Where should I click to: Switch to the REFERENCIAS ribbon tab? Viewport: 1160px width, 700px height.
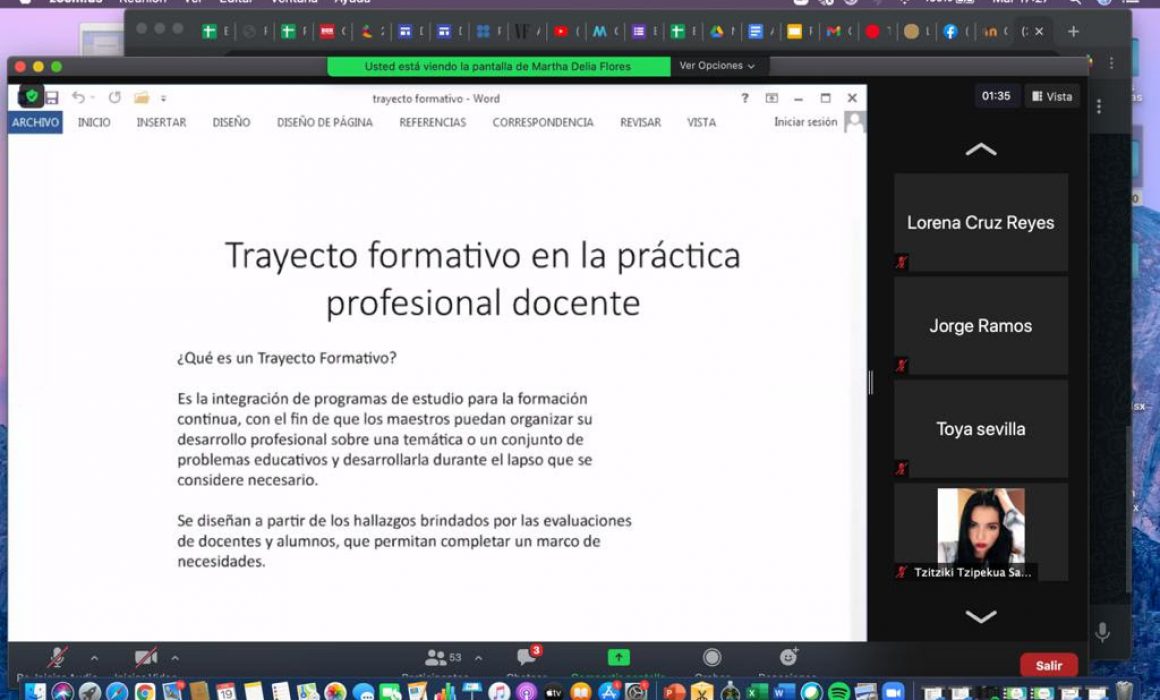click(x=433, y=123)
